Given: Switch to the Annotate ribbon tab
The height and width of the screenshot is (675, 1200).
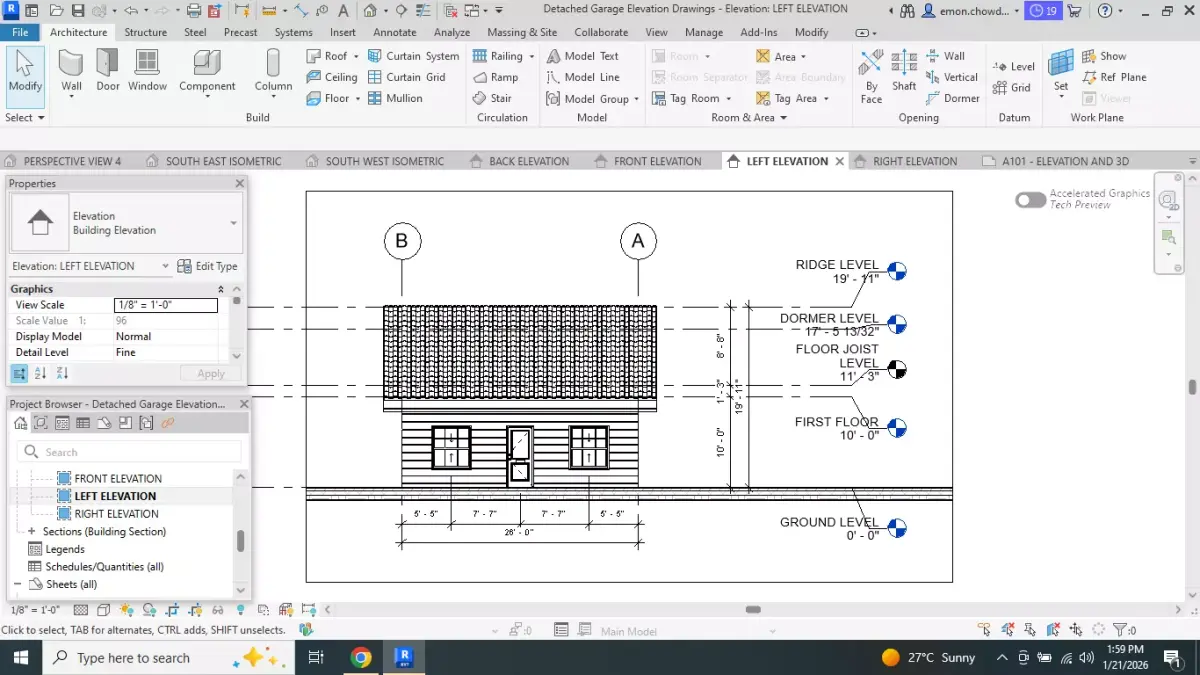Looking at the screenshot, I should 395,32.
